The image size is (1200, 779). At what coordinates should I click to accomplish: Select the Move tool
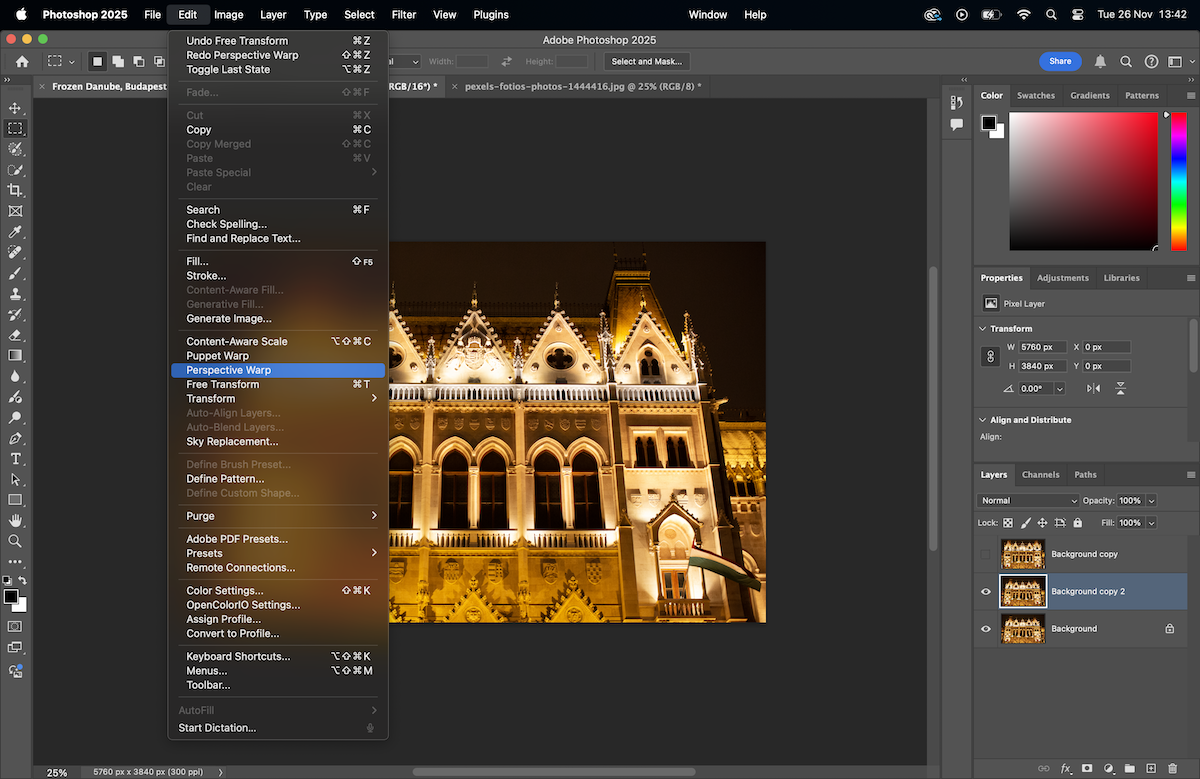(15, 108)
